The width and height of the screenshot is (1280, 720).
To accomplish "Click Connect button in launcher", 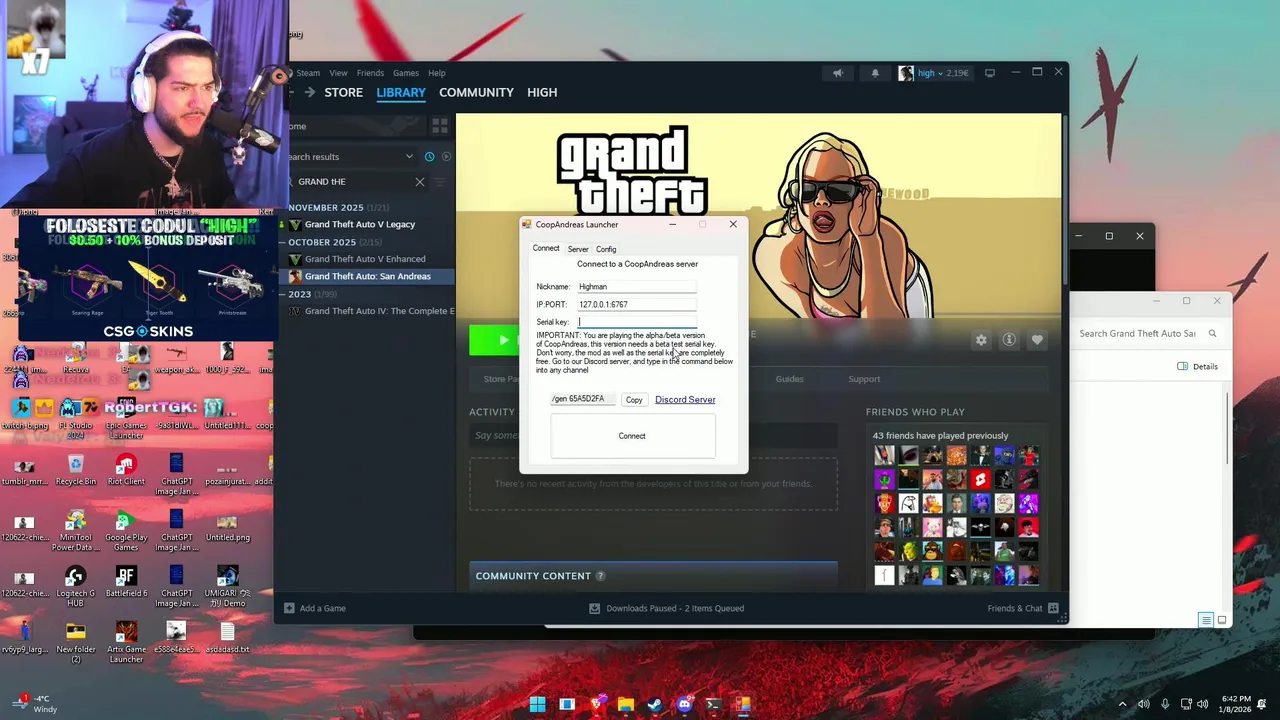I will [632, 436].
